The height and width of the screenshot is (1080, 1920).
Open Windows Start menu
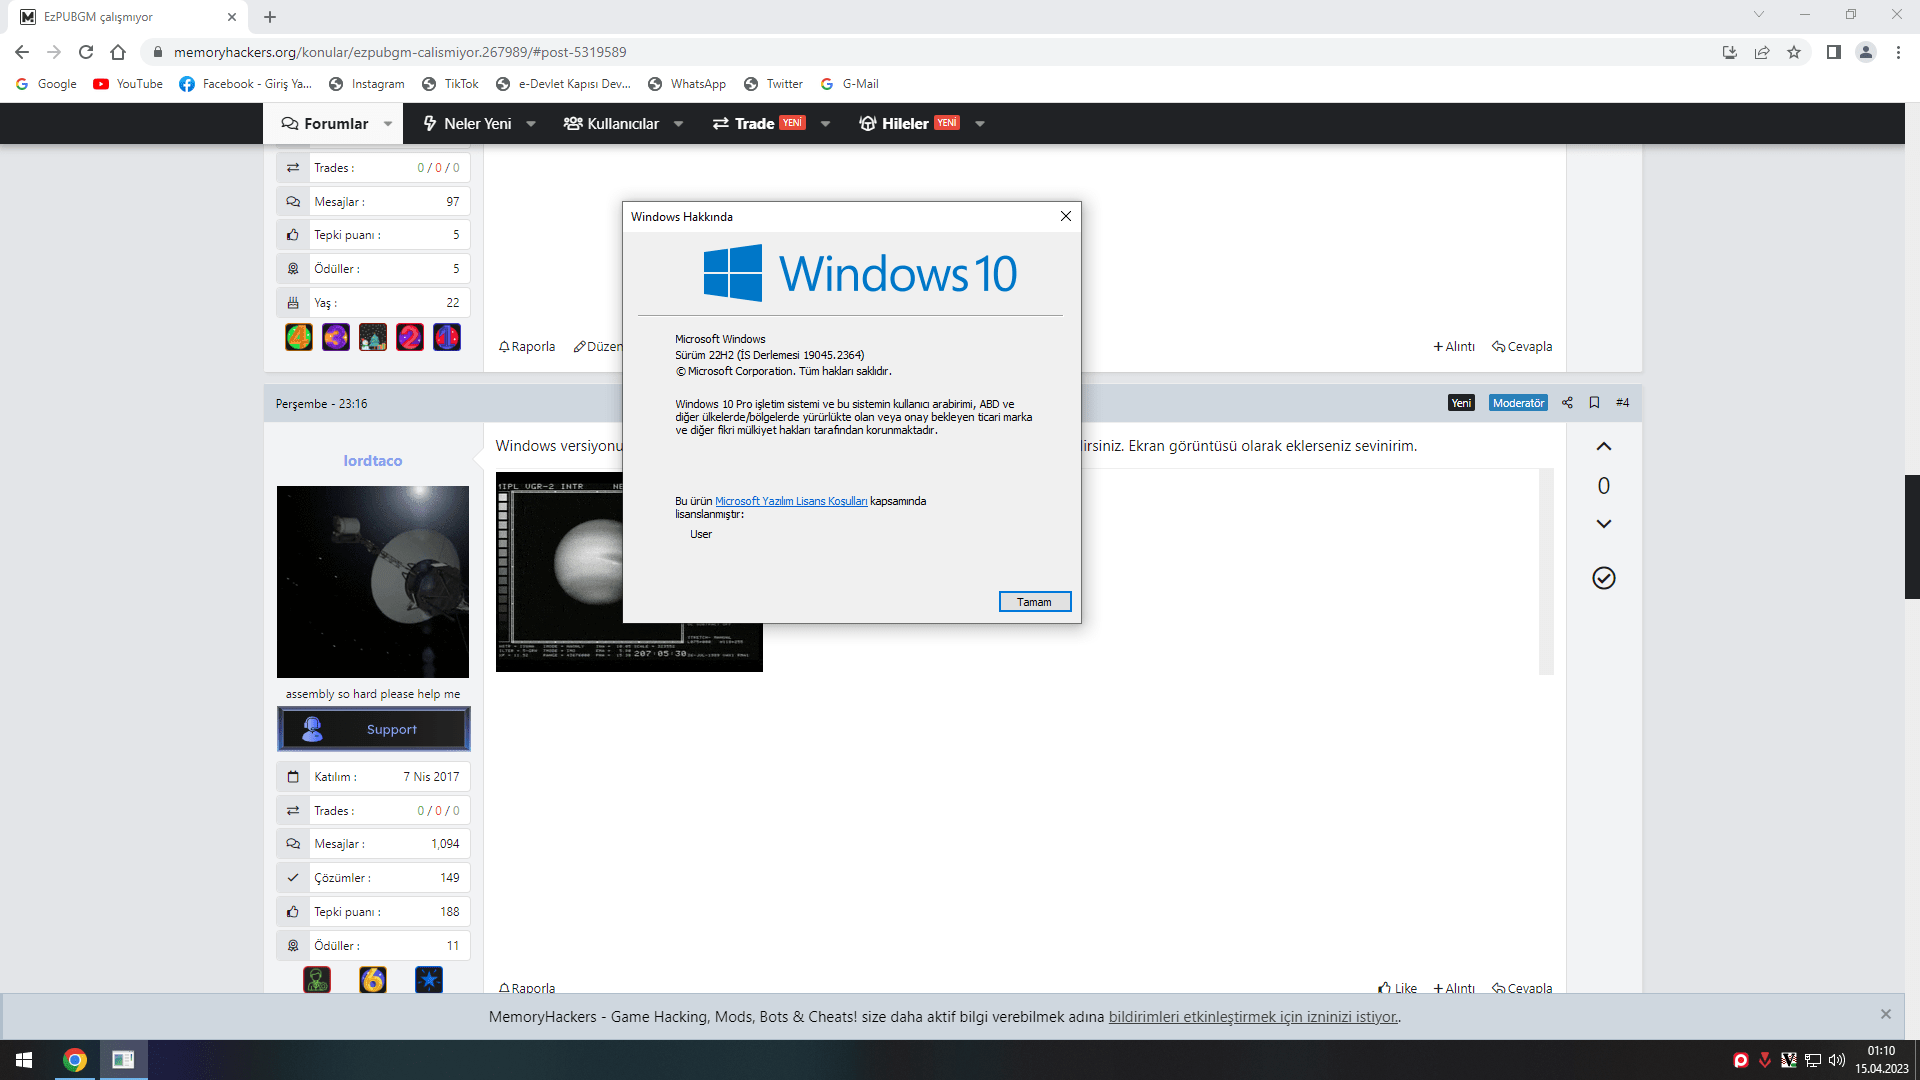point(24,1060)
